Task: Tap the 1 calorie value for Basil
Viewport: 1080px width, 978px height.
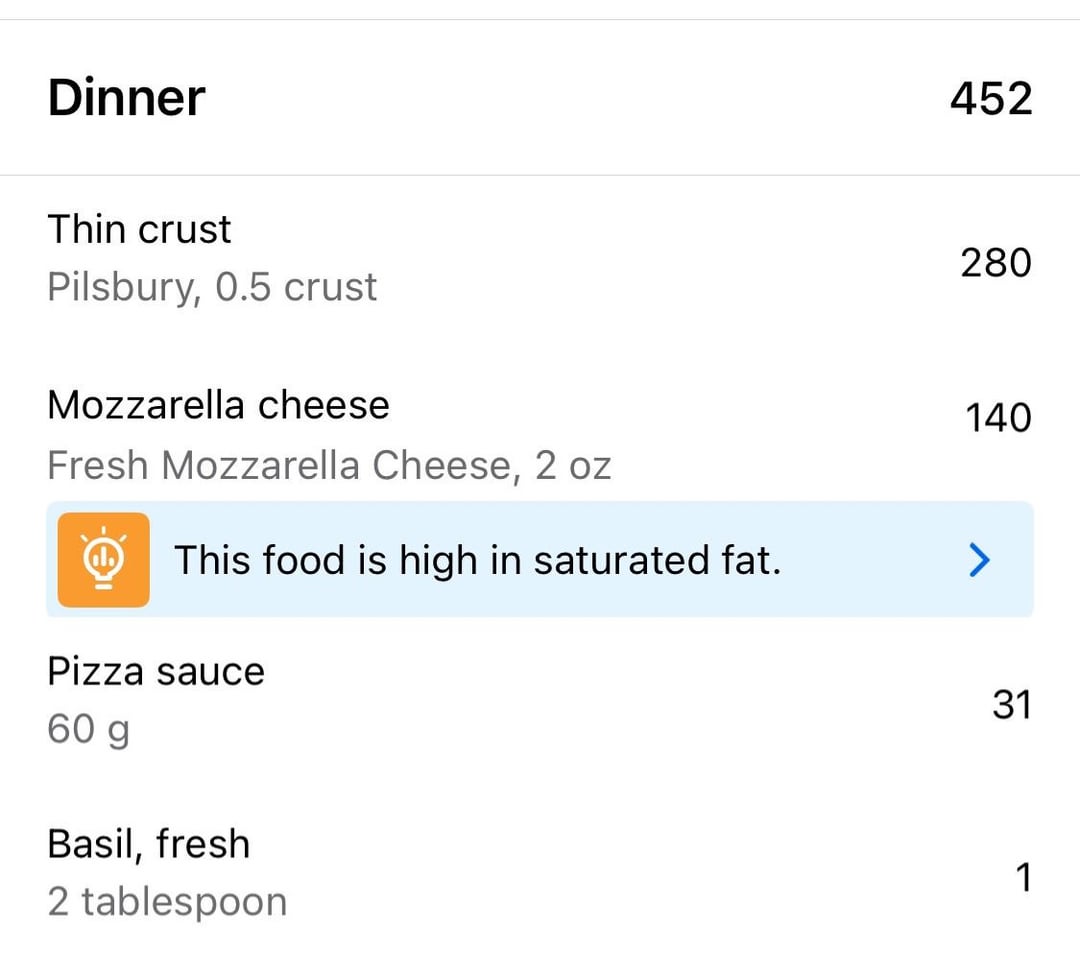Action: [1024, 877]
